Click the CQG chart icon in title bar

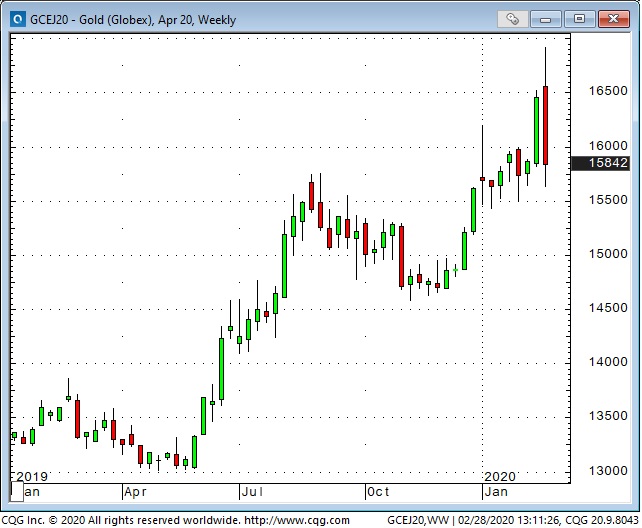pos(18,19)
